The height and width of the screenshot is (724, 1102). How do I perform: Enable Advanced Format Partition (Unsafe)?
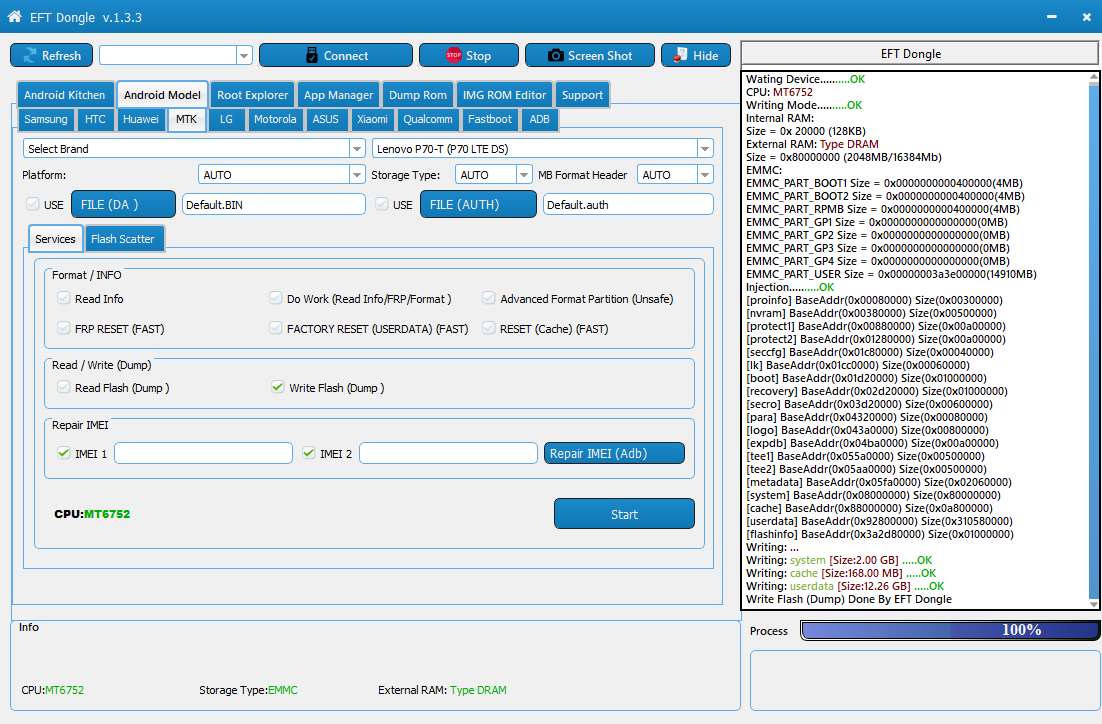point(488,298)
